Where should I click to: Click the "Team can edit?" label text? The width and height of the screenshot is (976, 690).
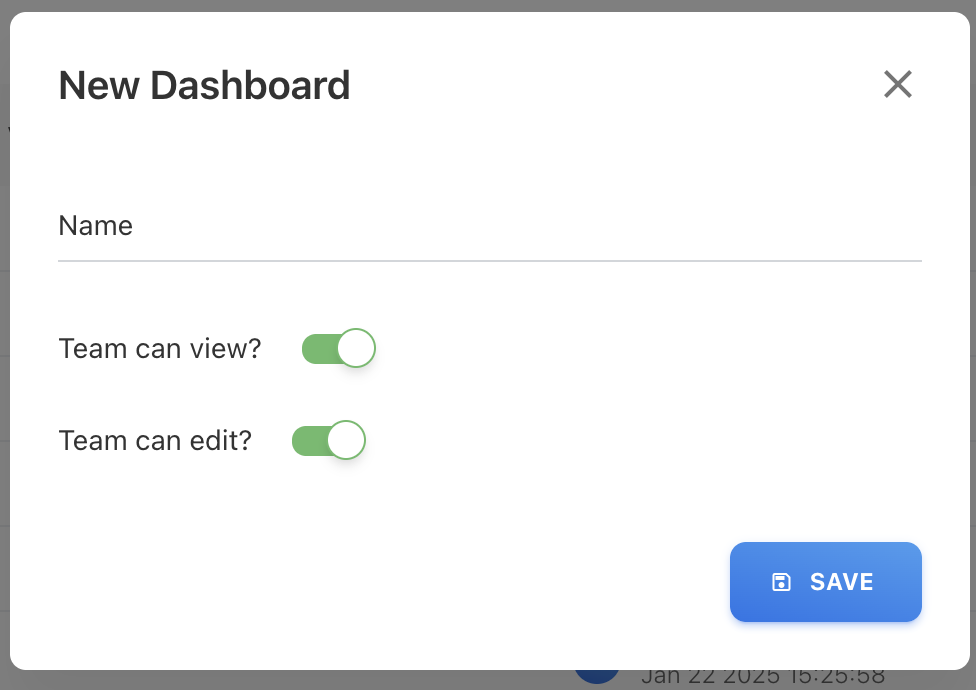(155, 440)
